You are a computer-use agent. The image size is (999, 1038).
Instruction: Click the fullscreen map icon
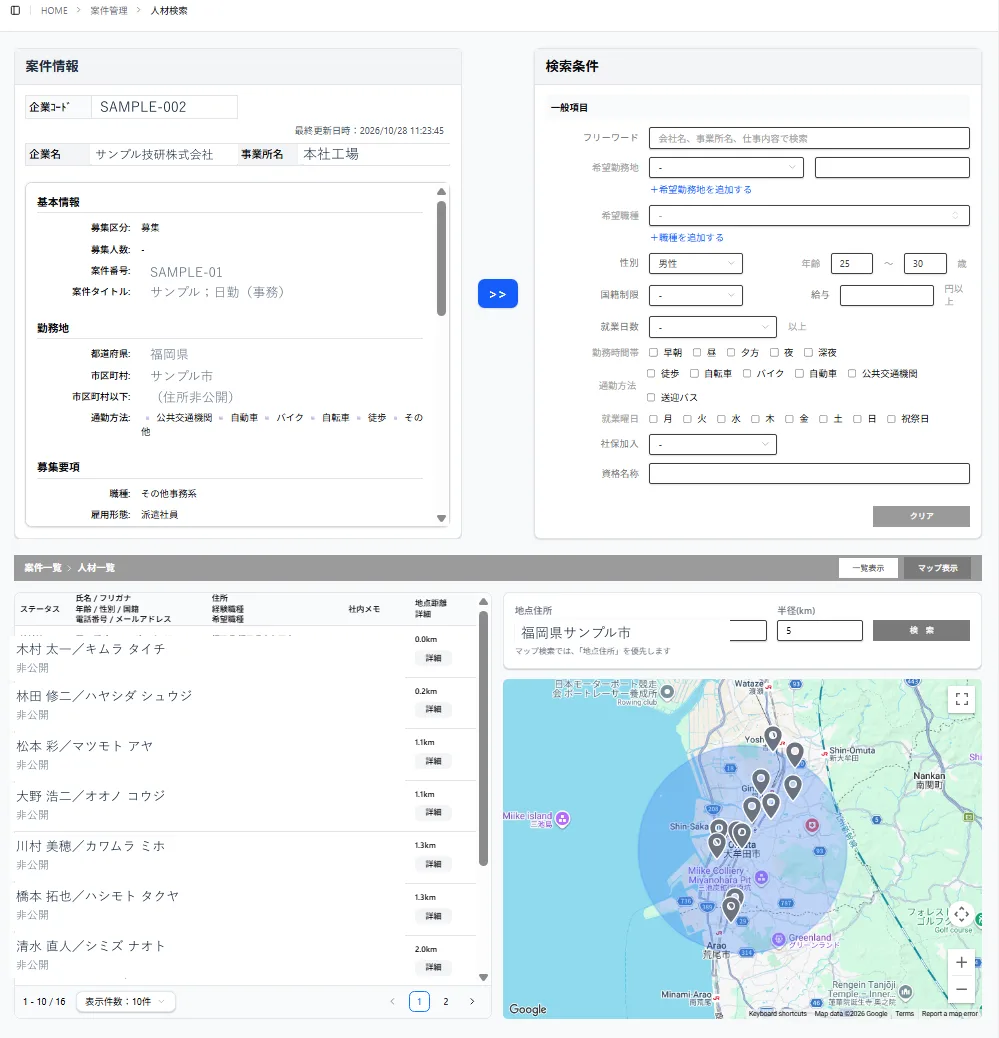[x=961, y=699]
